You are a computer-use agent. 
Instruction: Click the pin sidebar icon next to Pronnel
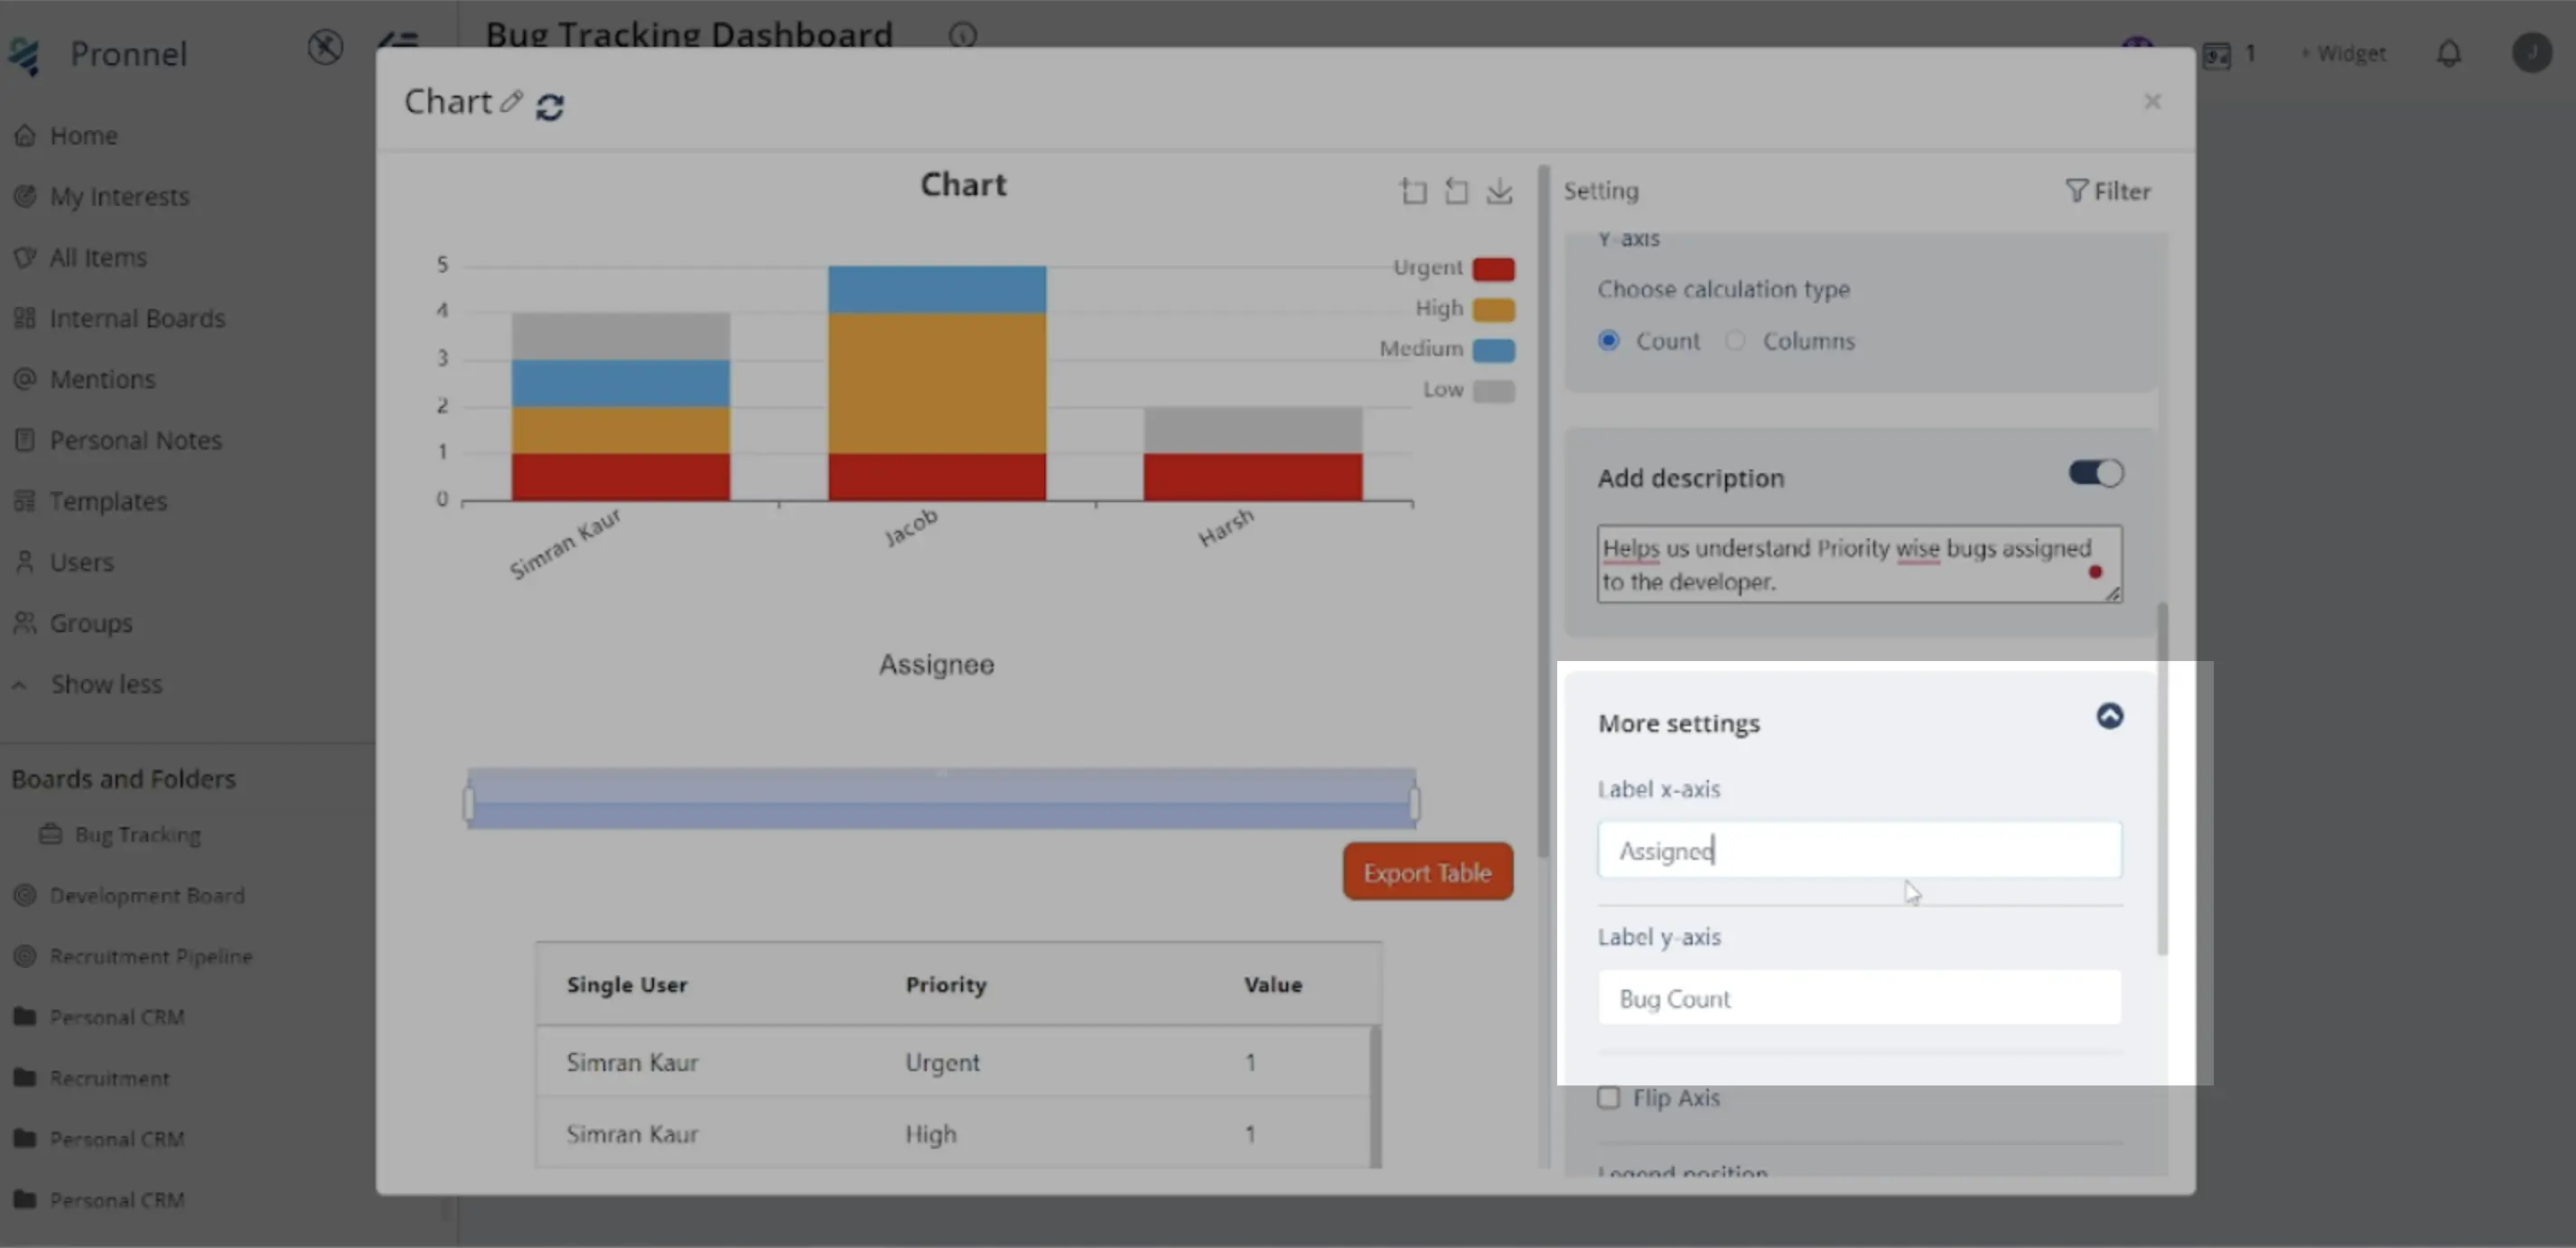coord(325,47)
